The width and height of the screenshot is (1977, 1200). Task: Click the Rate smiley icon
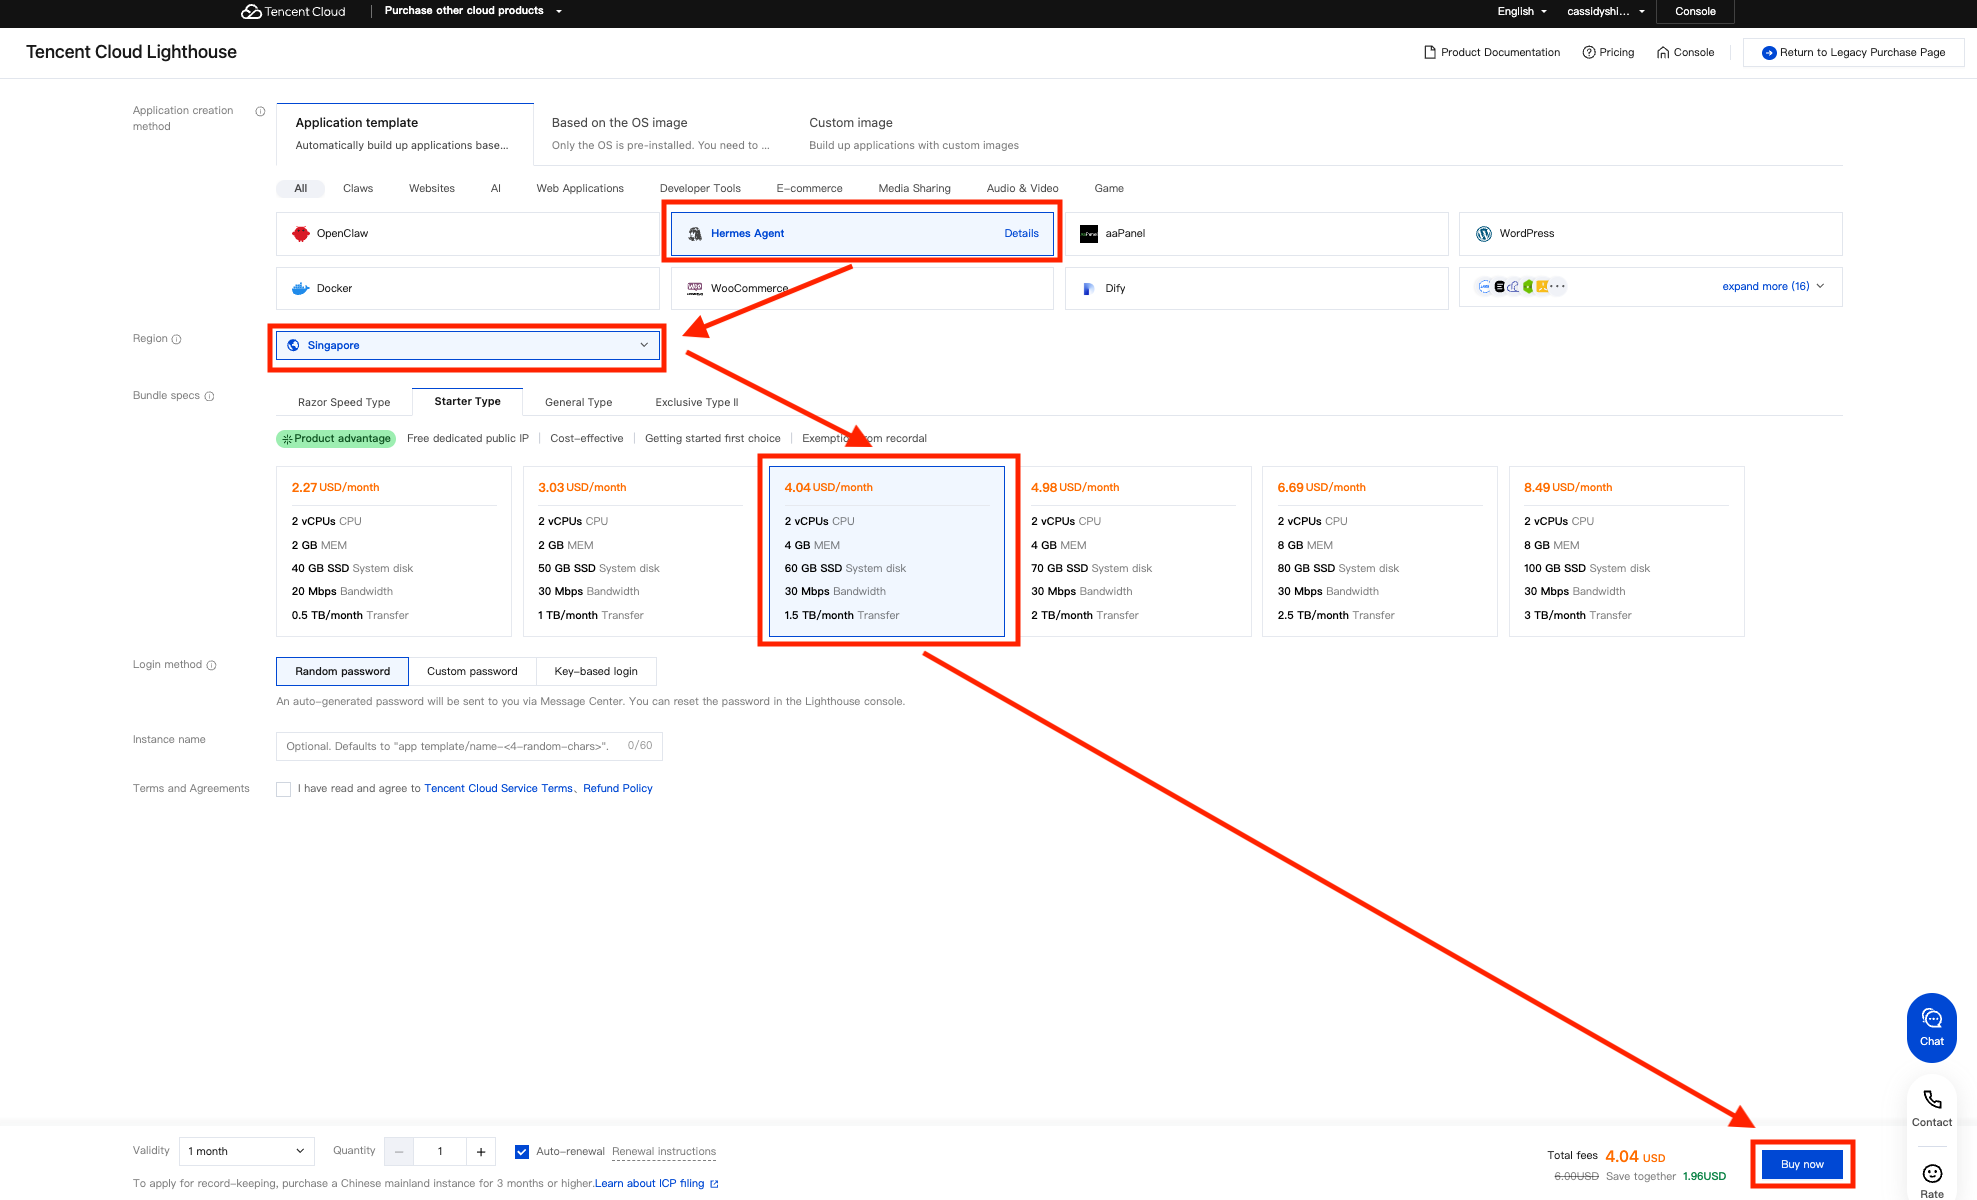1932,1173
